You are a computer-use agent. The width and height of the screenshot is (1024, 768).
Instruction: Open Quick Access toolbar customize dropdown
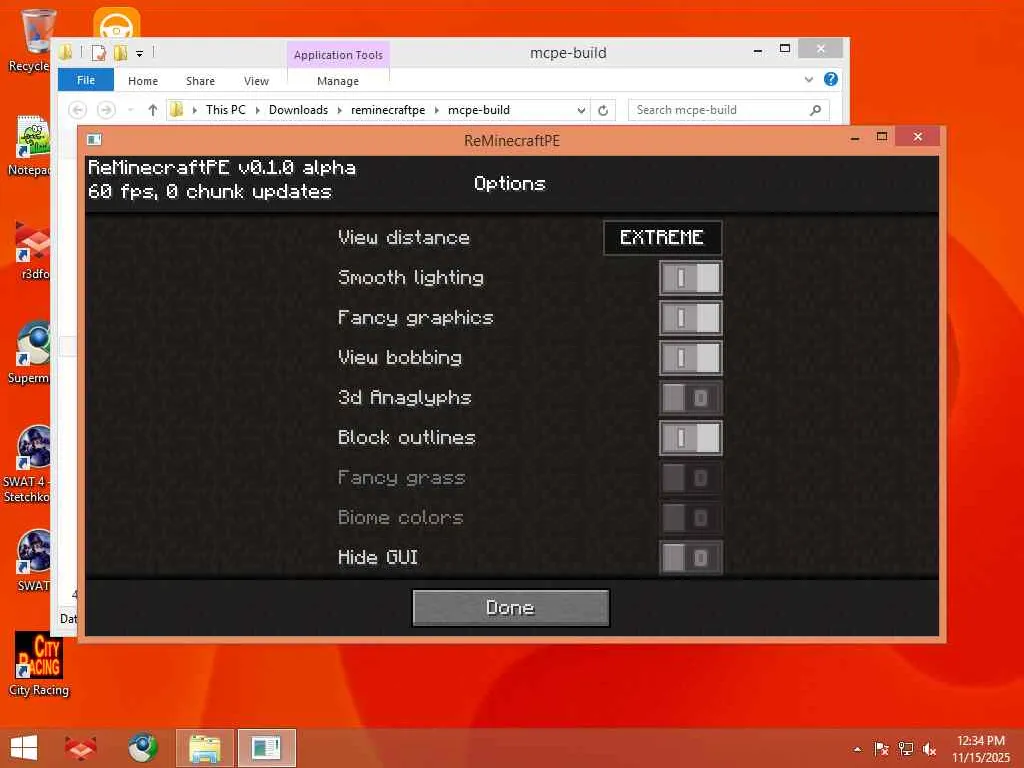click(x=139, y=54)
